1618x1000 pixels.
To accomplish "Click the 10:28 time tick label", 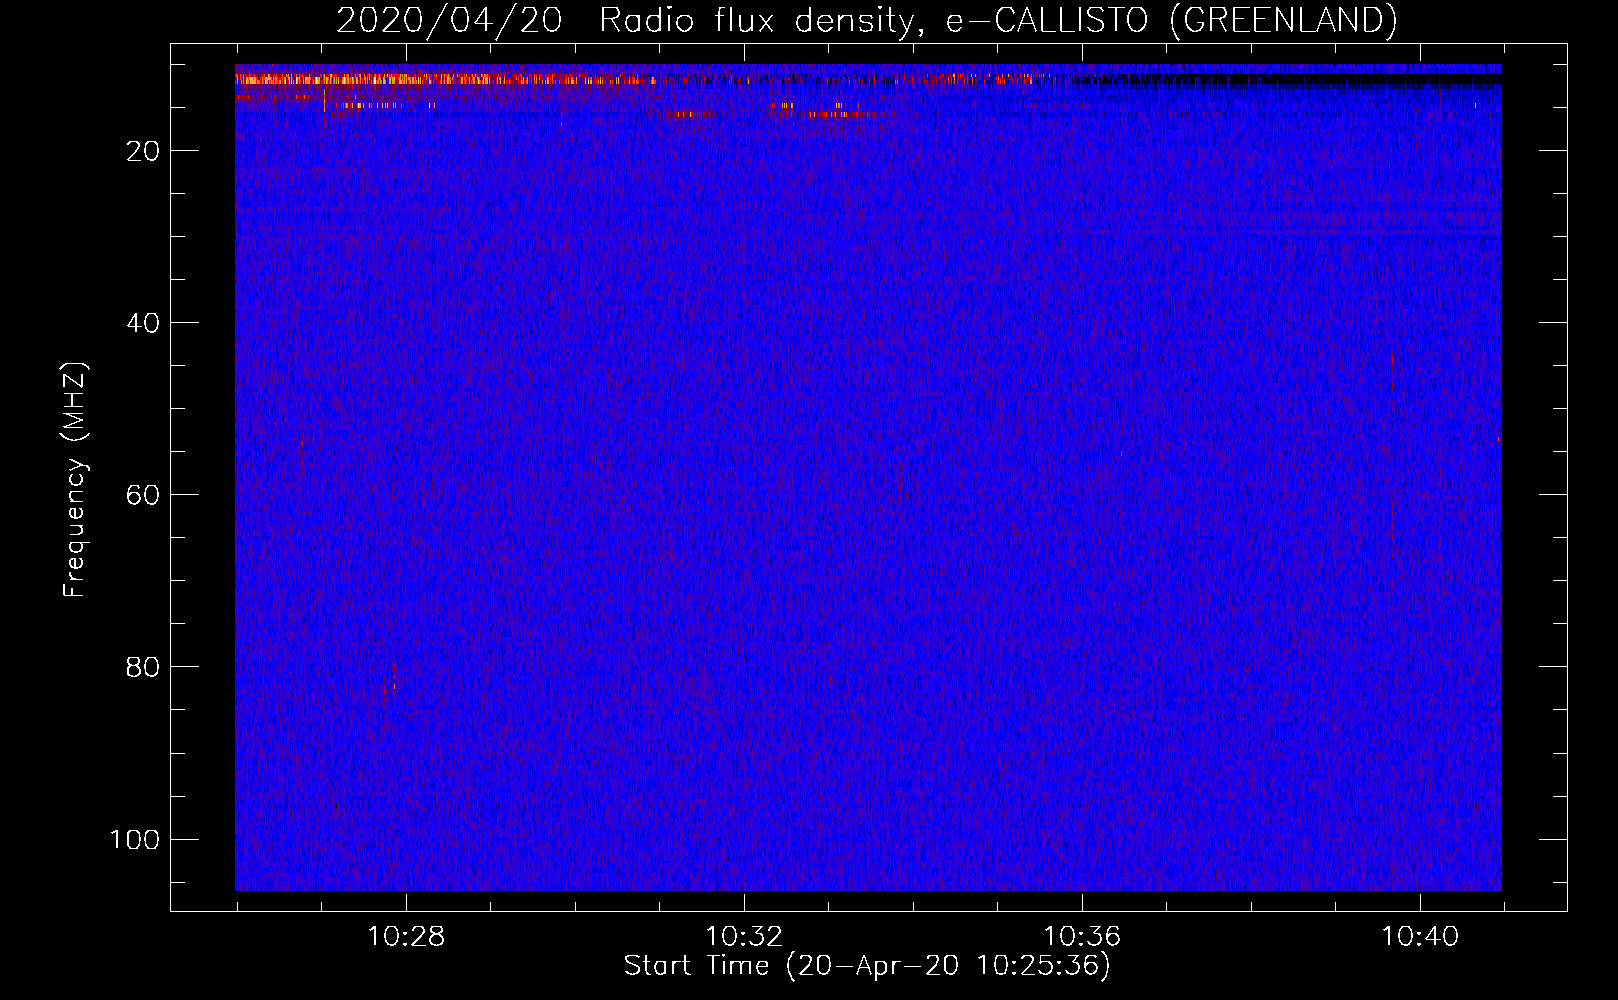I will [x=406, y=937].
